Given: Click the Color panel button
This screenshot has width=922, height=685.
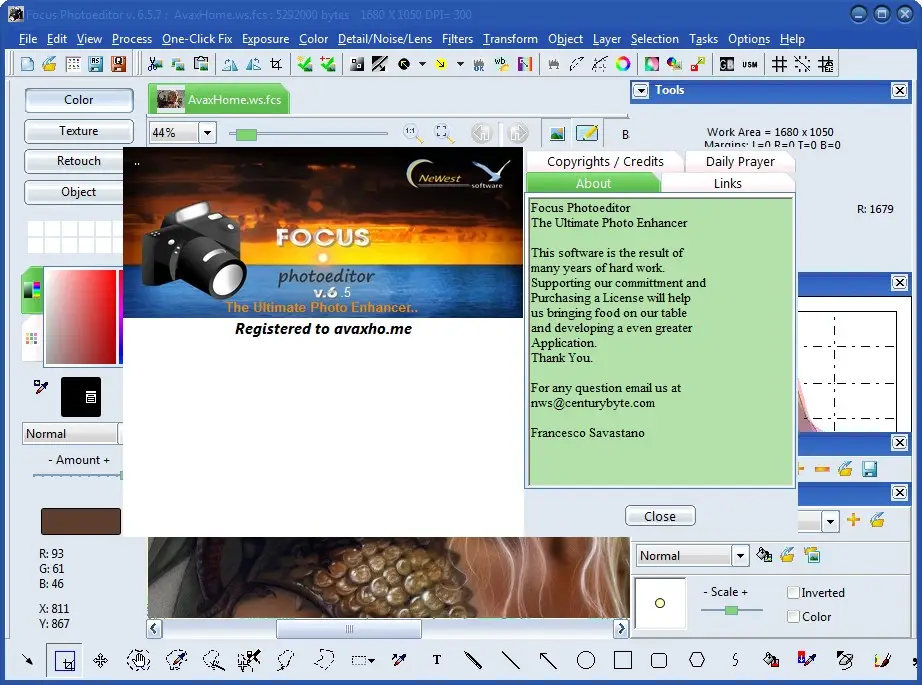Looking at the screenshot, I should [79, 100].
